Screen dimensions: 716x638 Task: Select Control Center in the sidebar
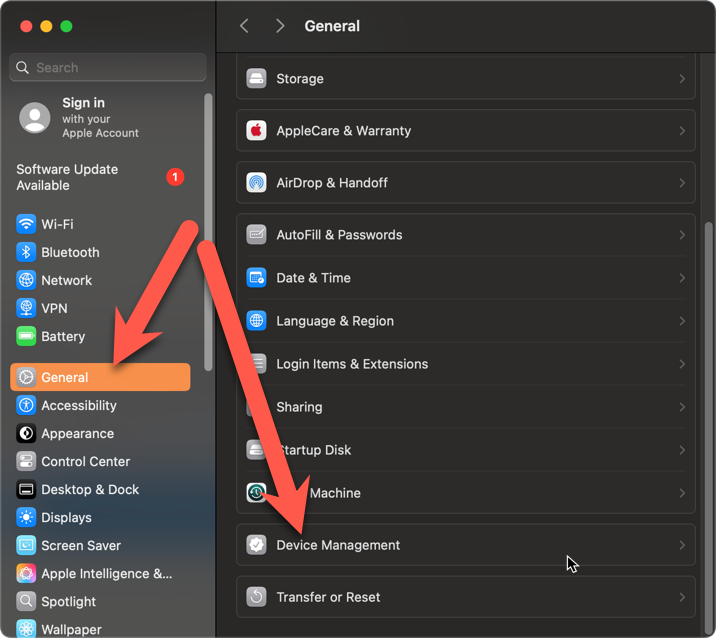(x=85, y=462)
